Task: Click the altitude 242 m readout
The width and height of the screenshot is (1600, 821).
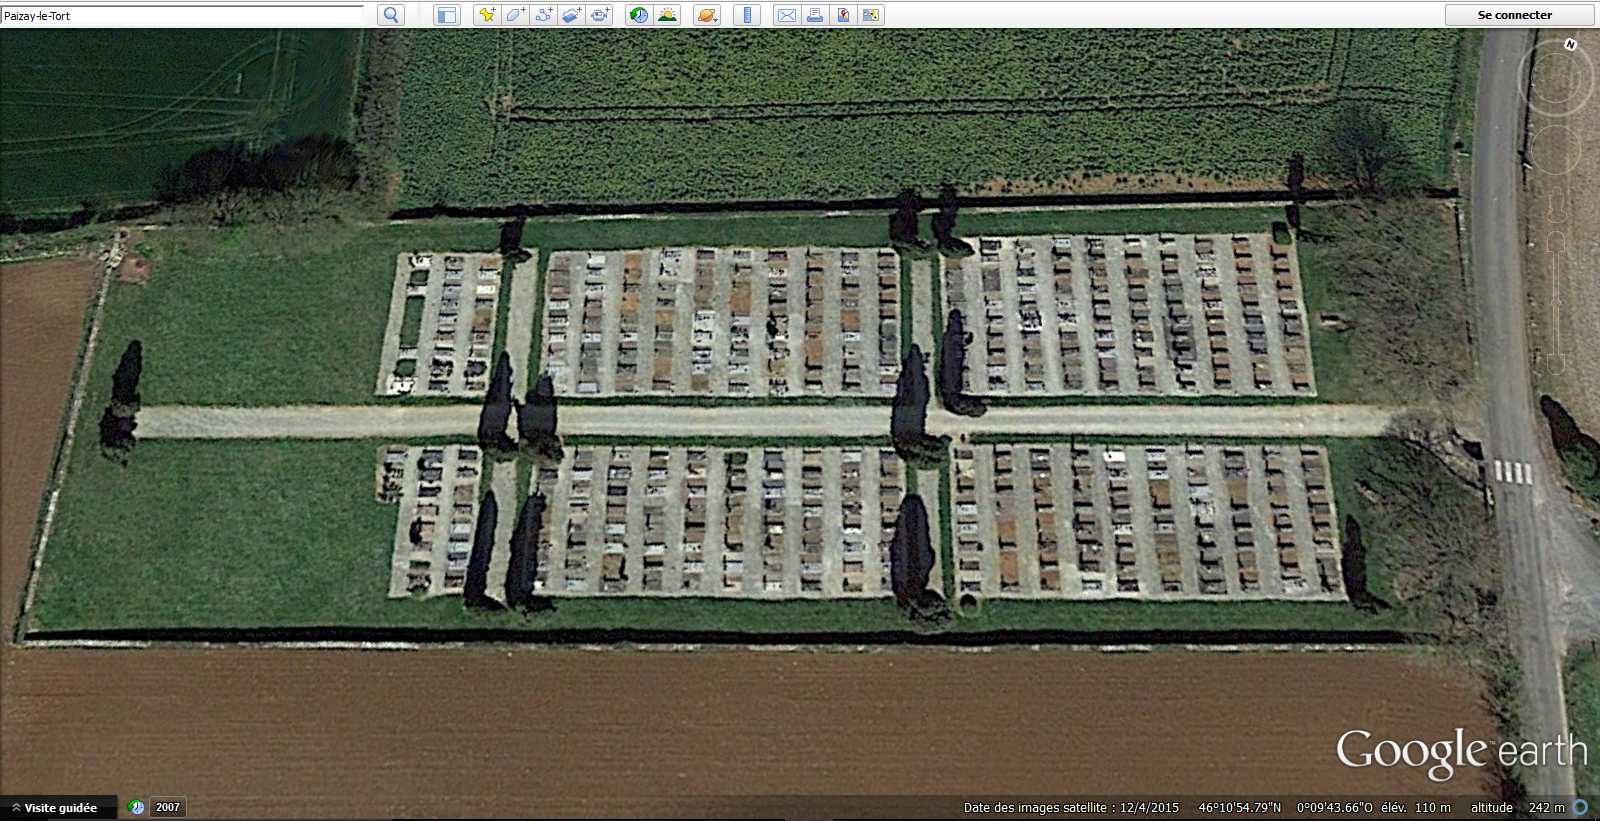Action: click(x=1517, y=808)
